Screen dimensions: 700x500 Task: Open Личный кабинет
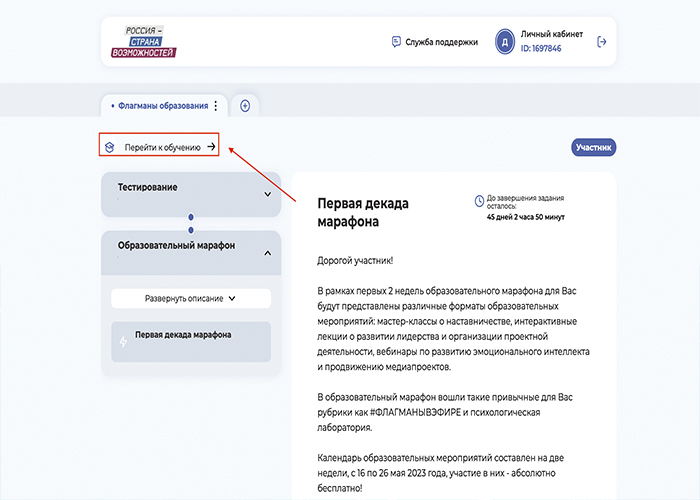coord(551,34)
